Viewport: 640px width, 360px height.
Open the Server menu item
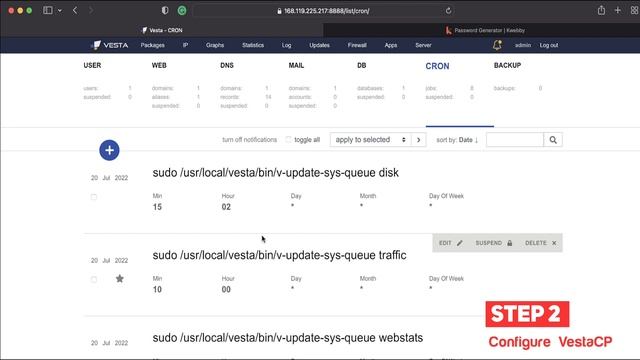423,45
